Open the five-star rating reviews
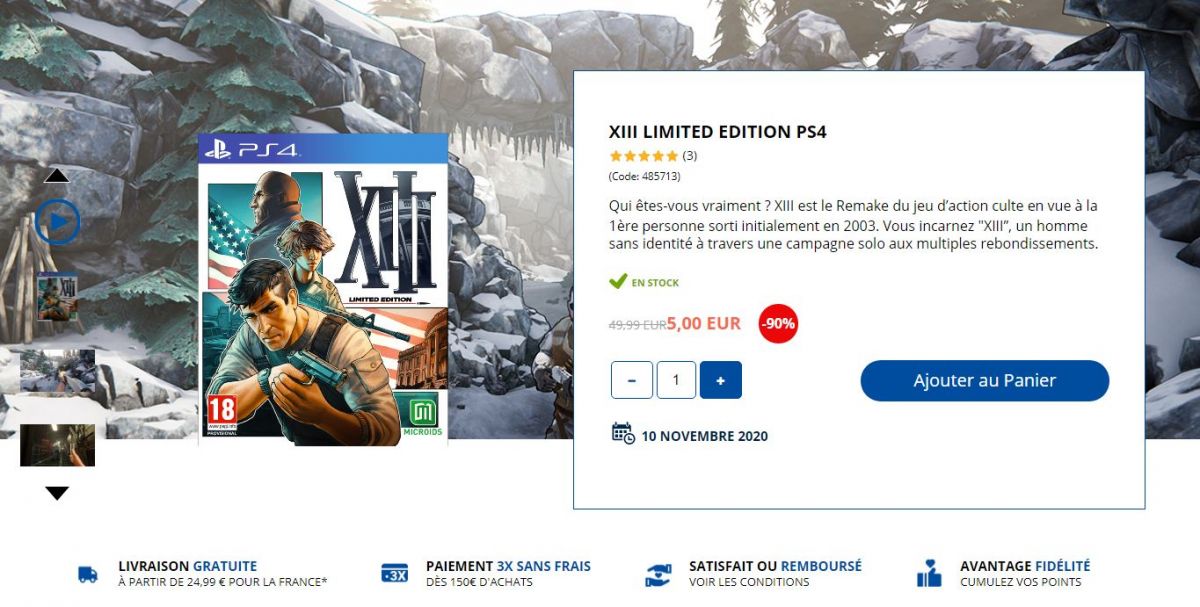 tap(643, 156)
